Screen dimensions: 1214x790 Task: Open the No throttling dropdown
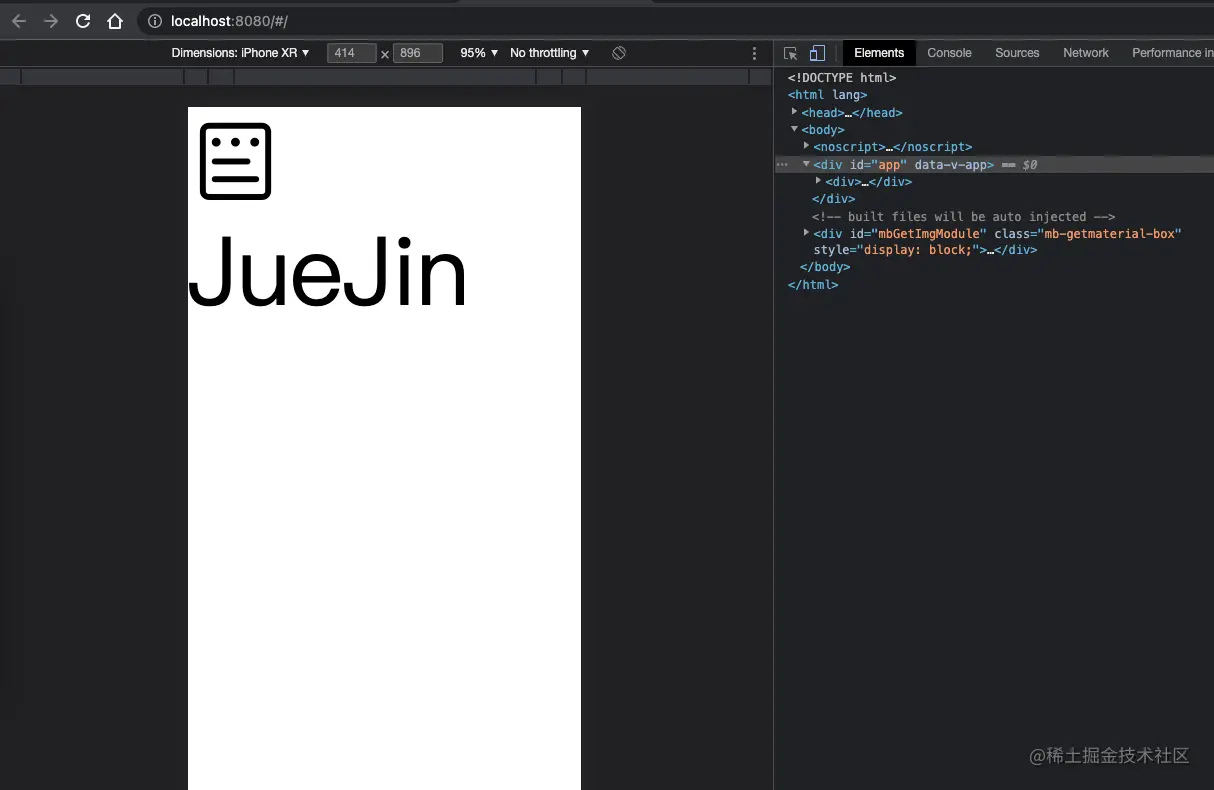pyautogui.click(x=549, y=53)
